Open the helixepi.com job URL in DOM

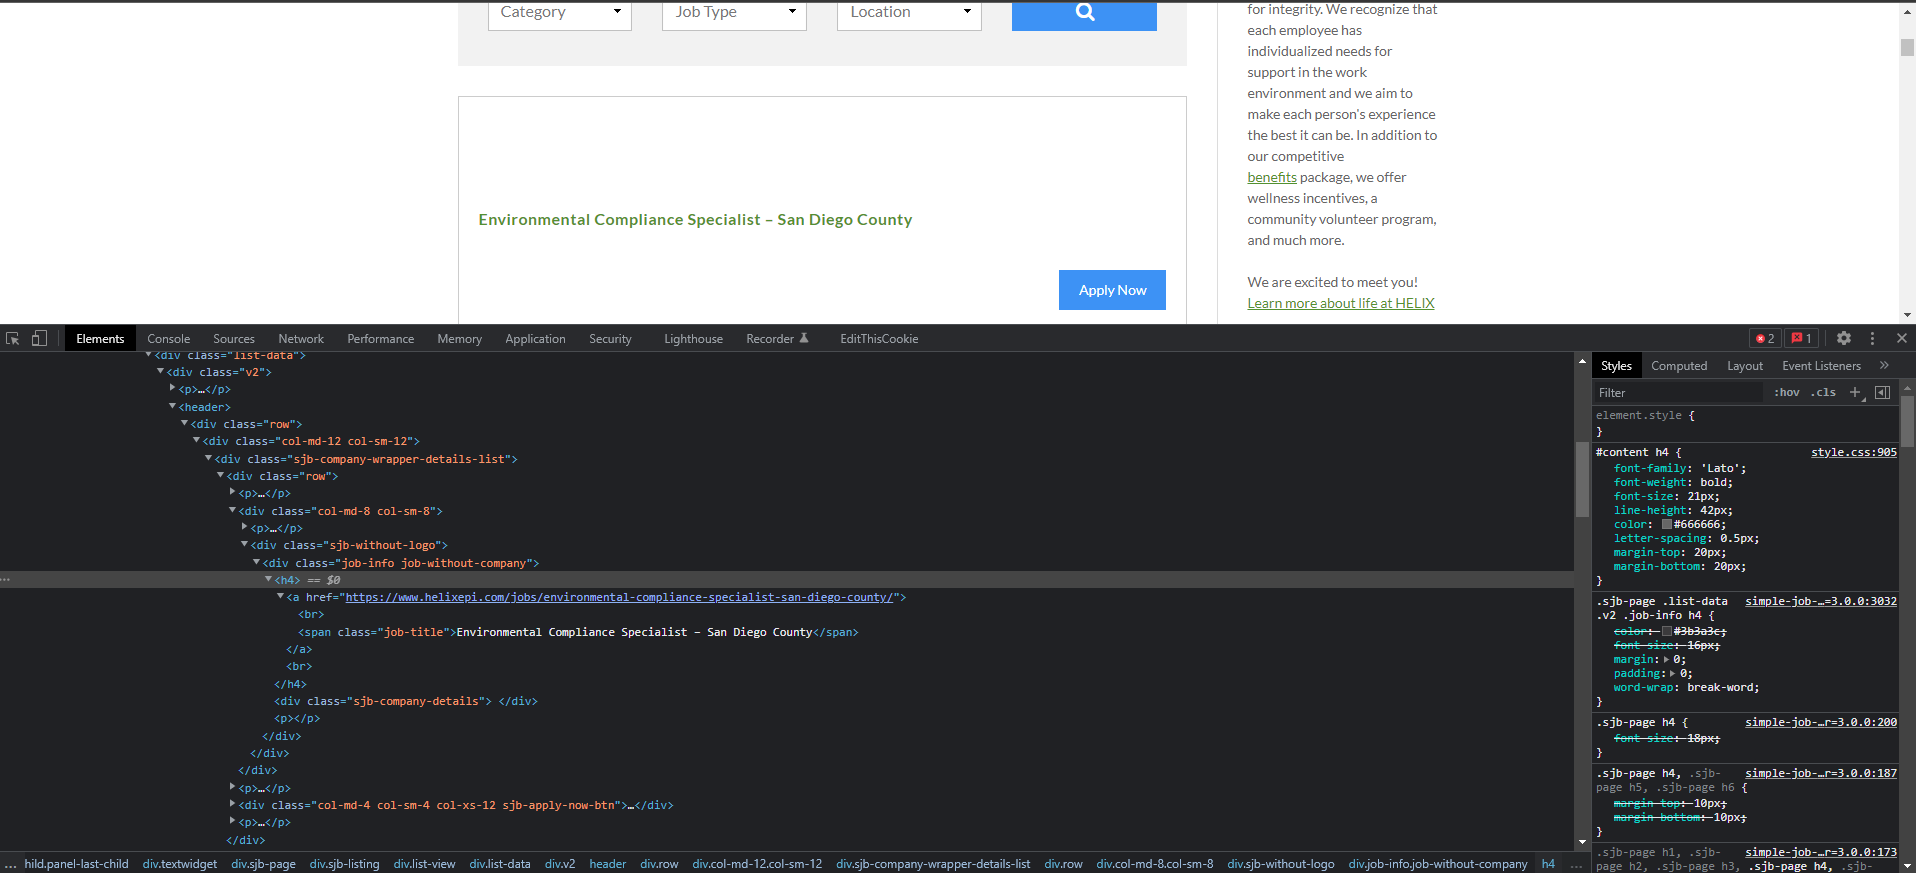coord(619,597)
